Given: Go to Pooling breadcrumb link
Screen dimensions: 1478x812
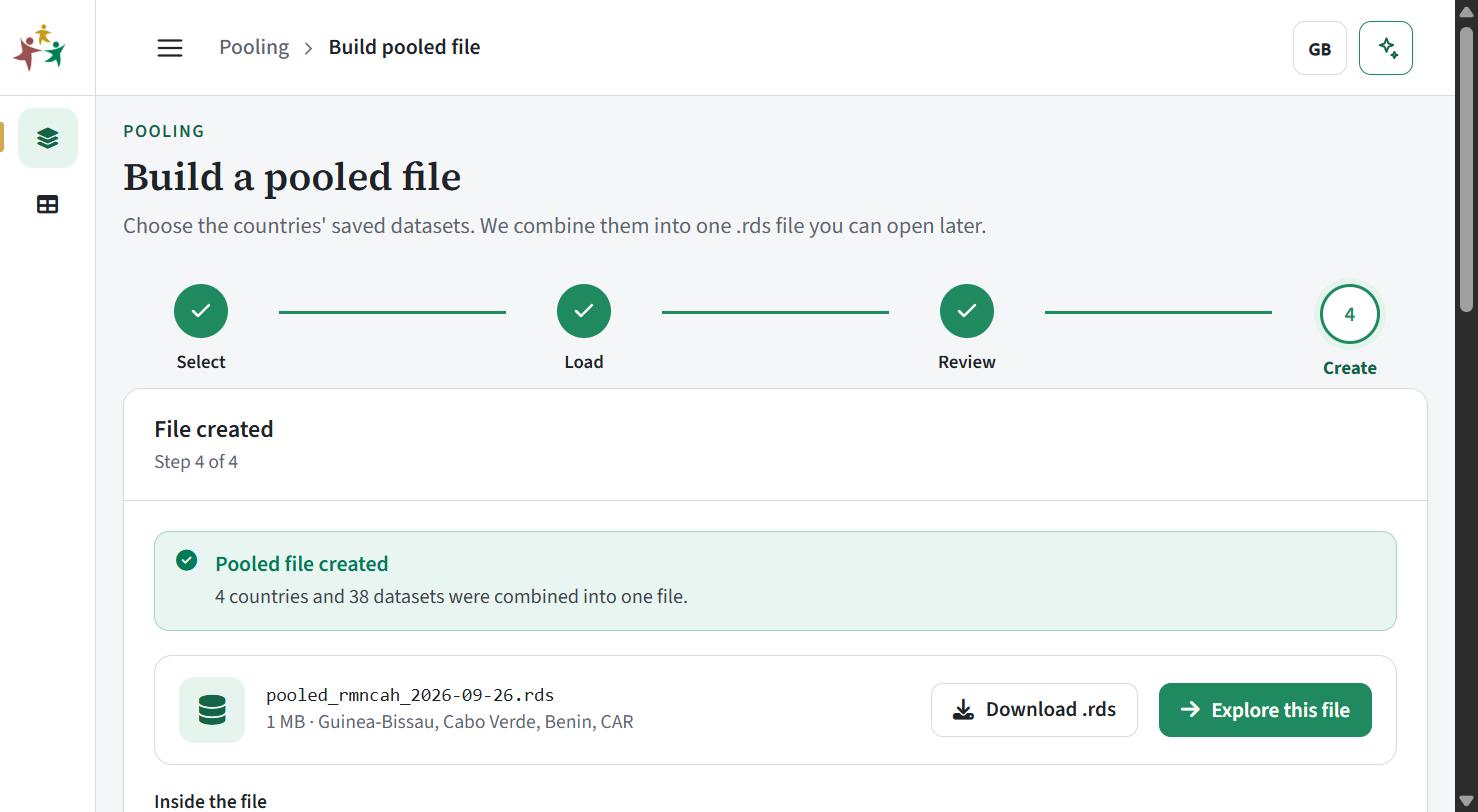Looking at the screenshot, I should tap(254, 47).
